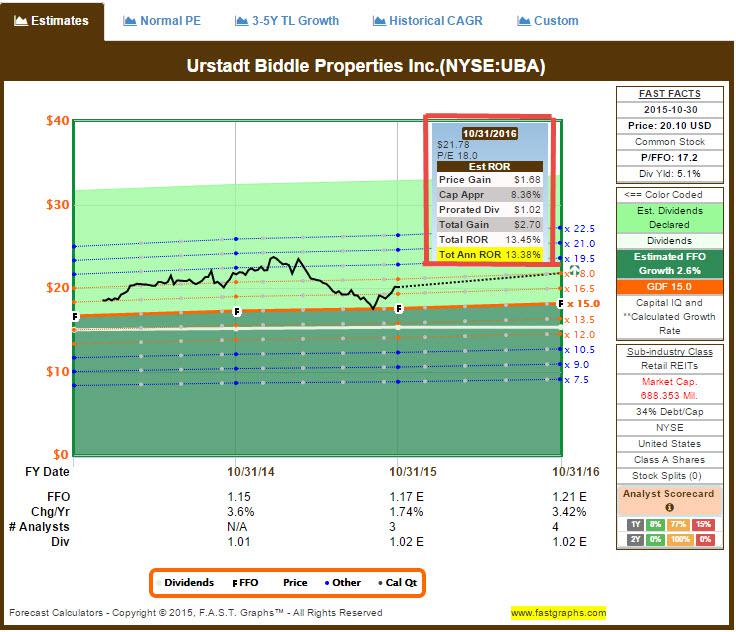
Task: Click the 1.21 E FFO estimate value
Action: pyautogui.click(x=569, y=497)
